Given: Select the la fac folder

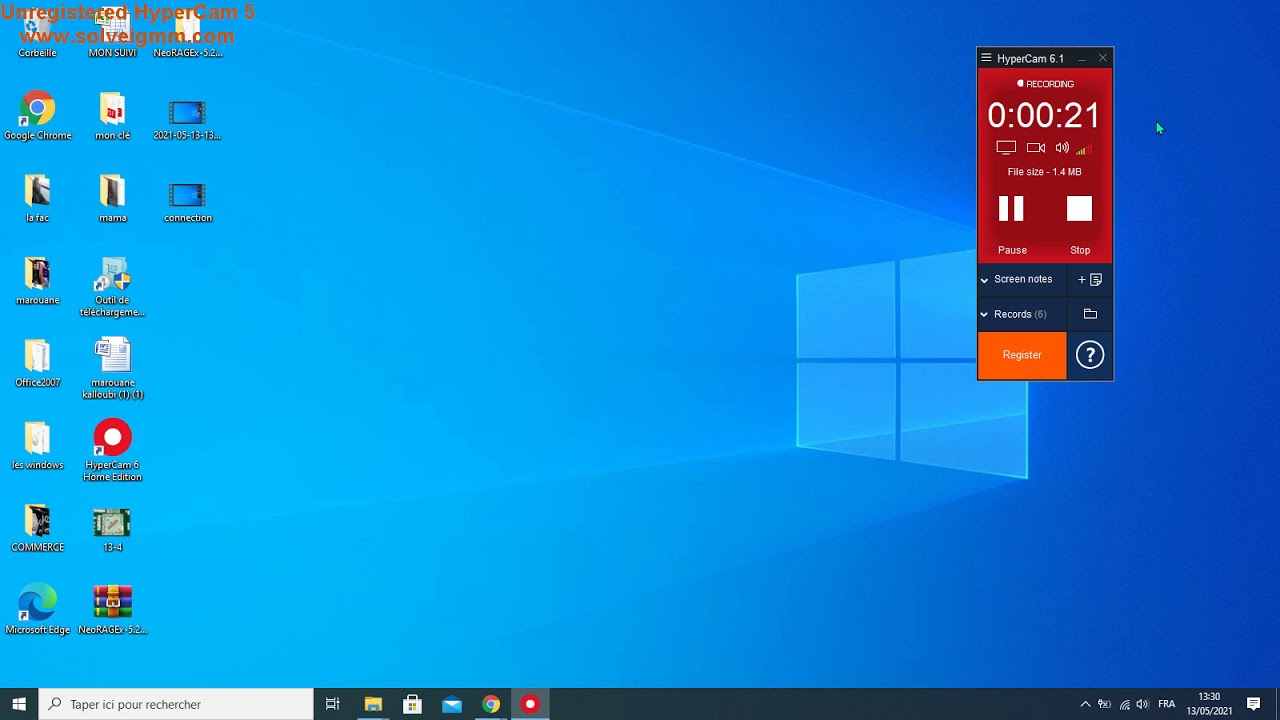Looking at the screenshot, I should tap(37, 198).
